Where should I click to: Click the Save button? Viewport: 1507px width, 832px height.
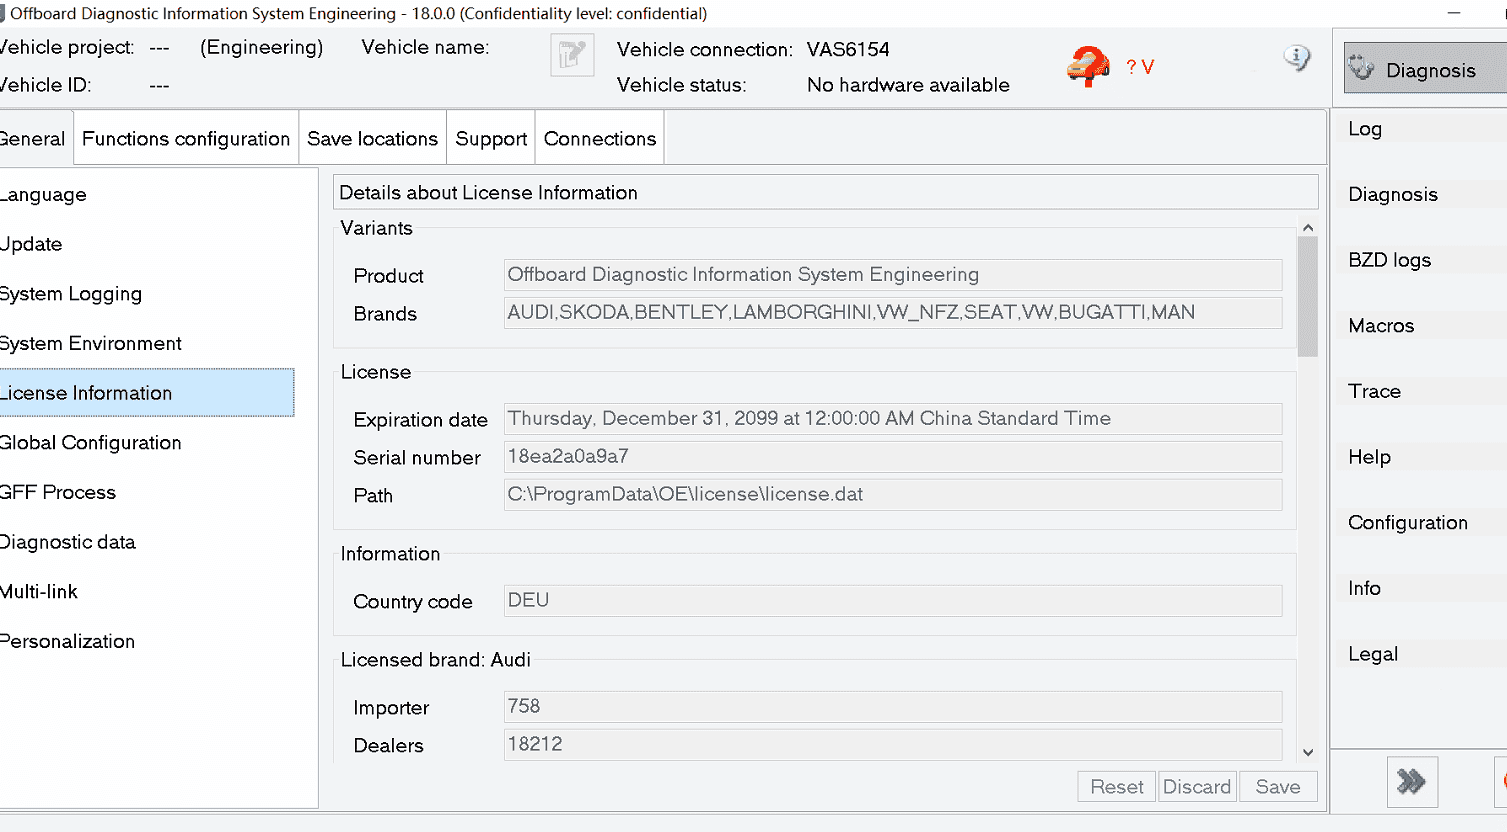tap(1278, 786)
